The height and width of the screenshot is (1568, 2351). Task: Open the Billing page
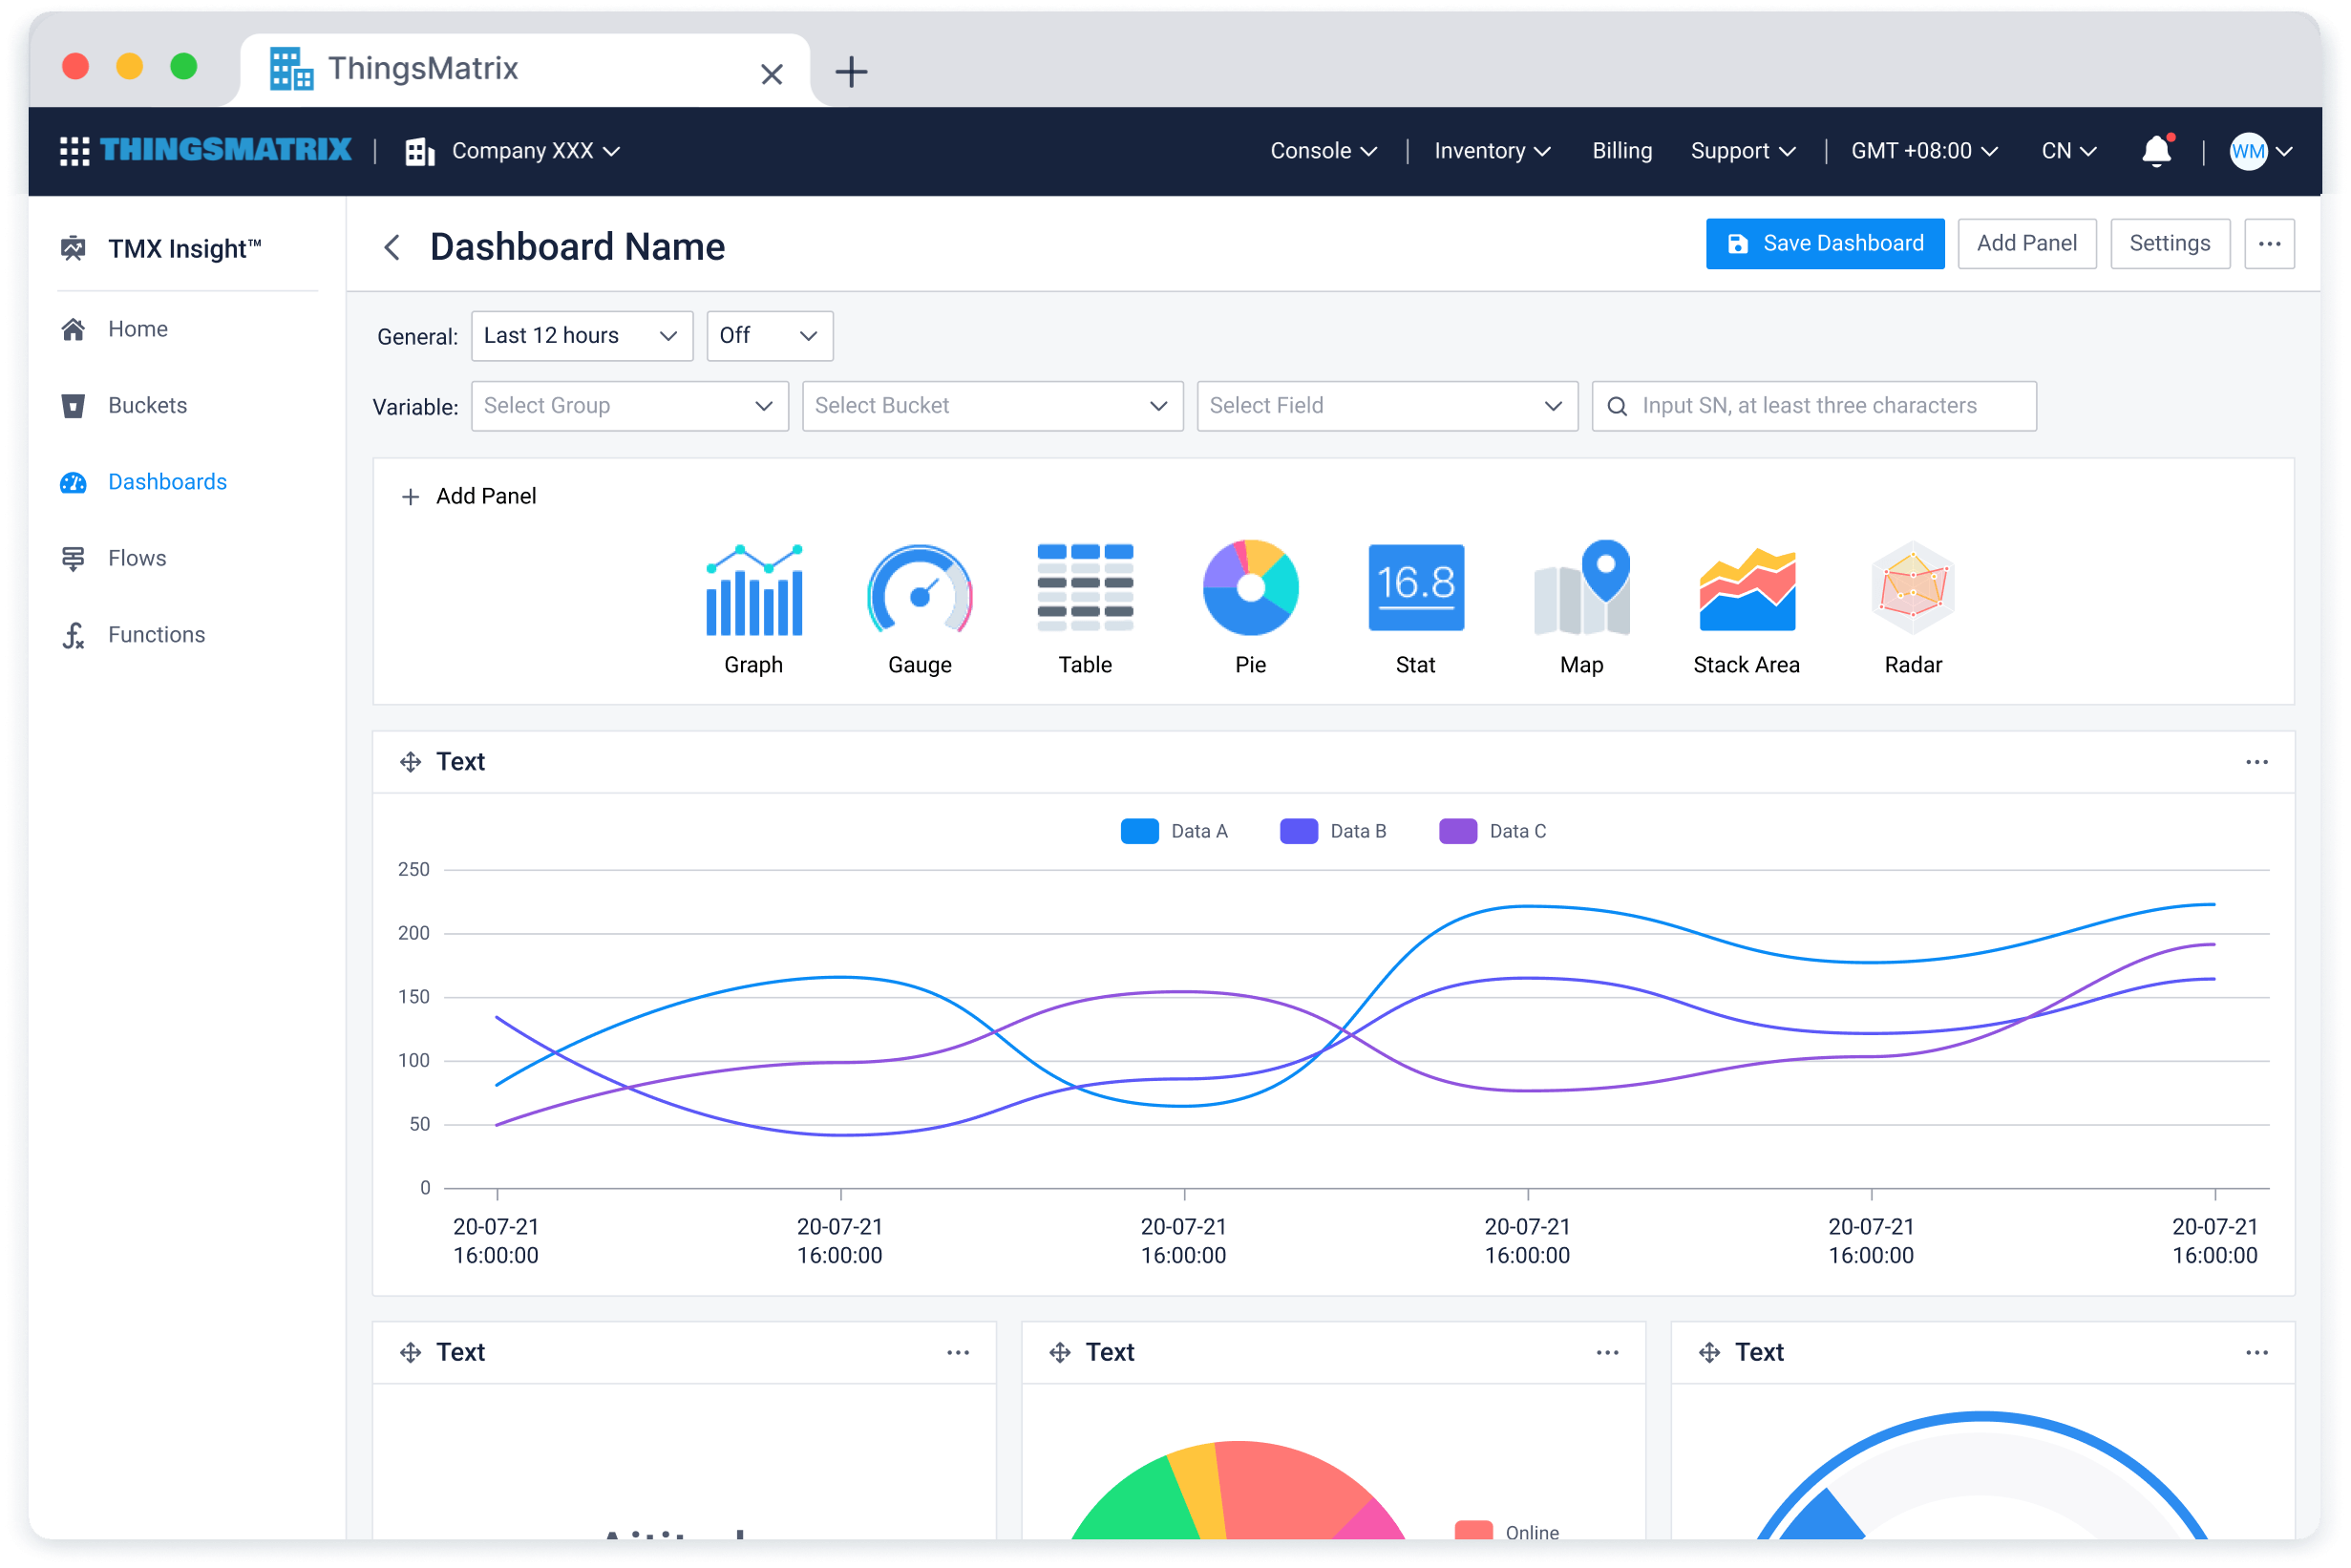1622,151
